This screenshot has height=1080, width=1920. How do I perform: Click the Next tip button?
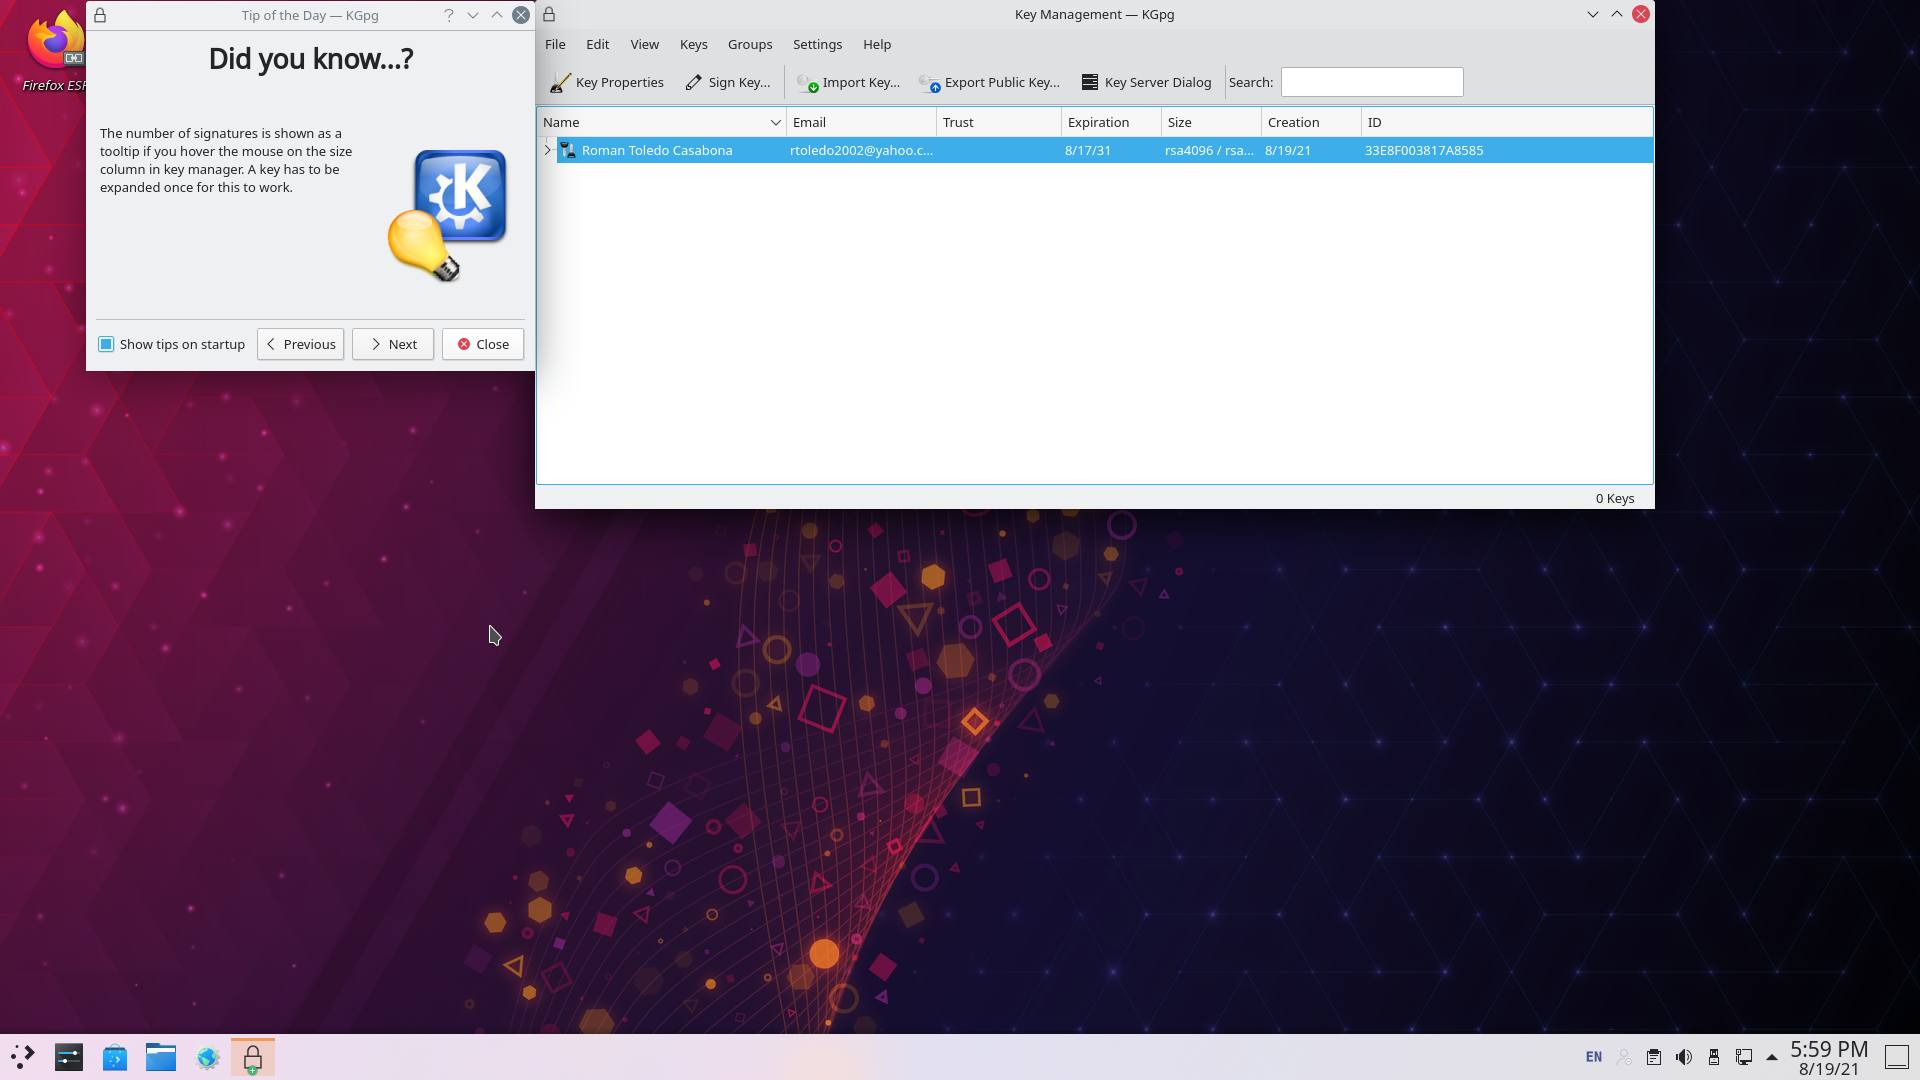tap(392, 344)
